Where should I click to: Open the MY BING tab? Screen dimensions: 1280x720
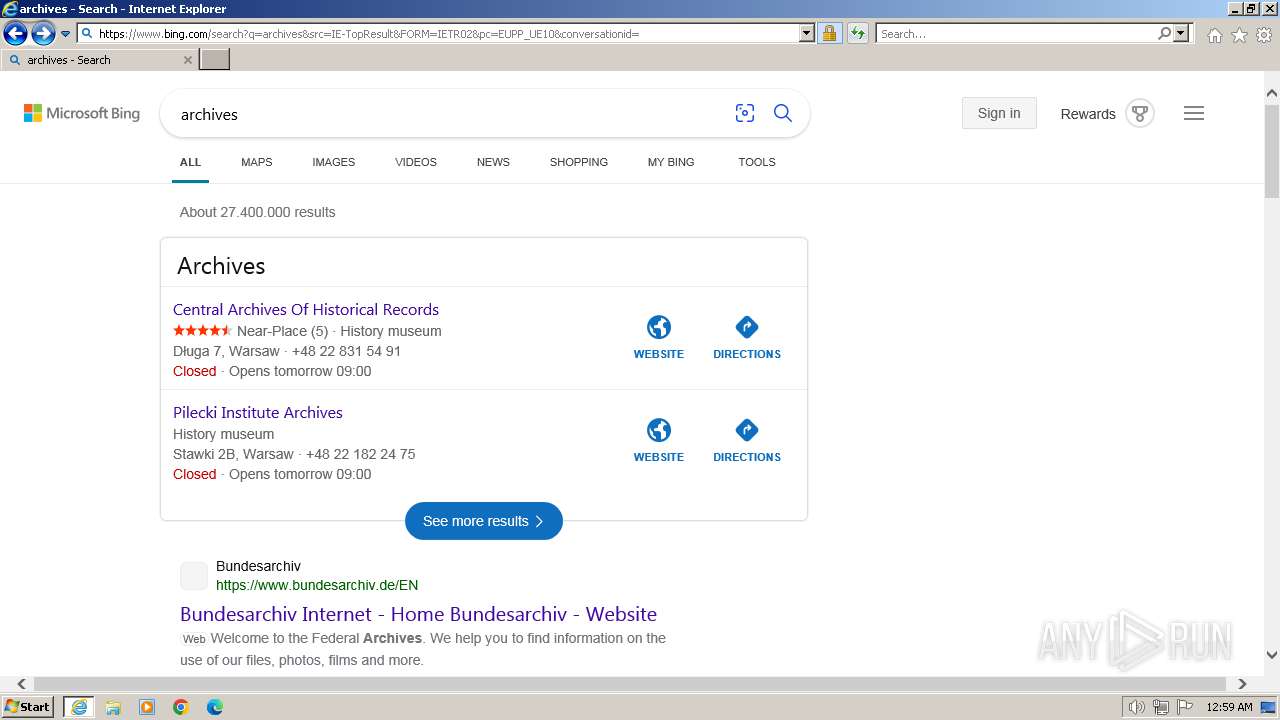[671, 162]
